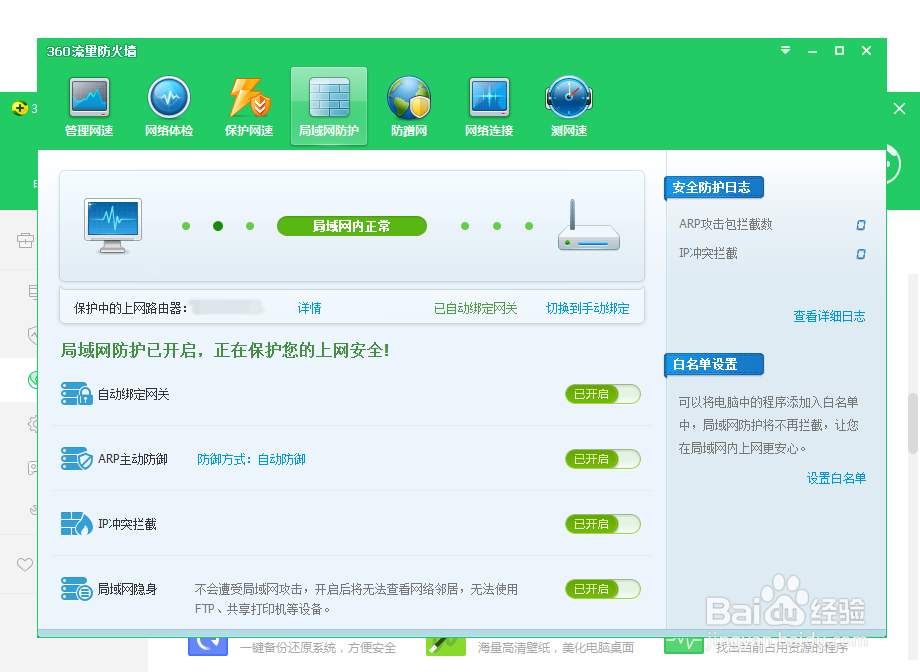Screen dimensions: 920x672
Task: Click the plus badge icon in background window
Action: 20,108
